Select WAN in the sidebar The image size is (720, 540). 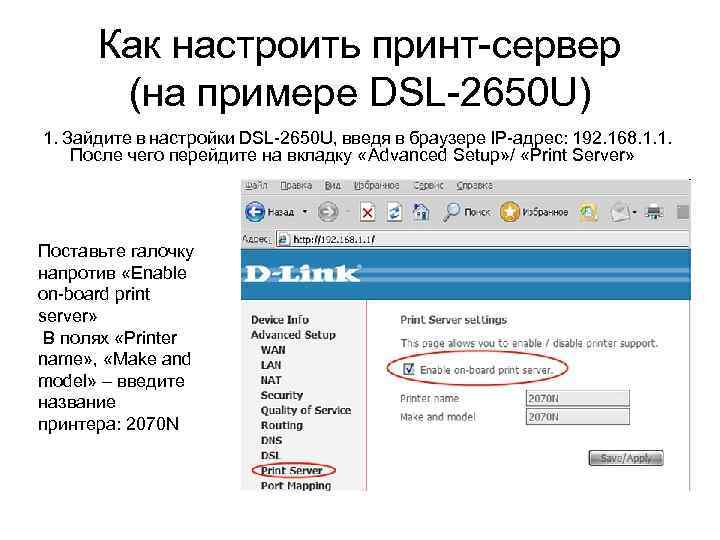click(x=273, y=350)
